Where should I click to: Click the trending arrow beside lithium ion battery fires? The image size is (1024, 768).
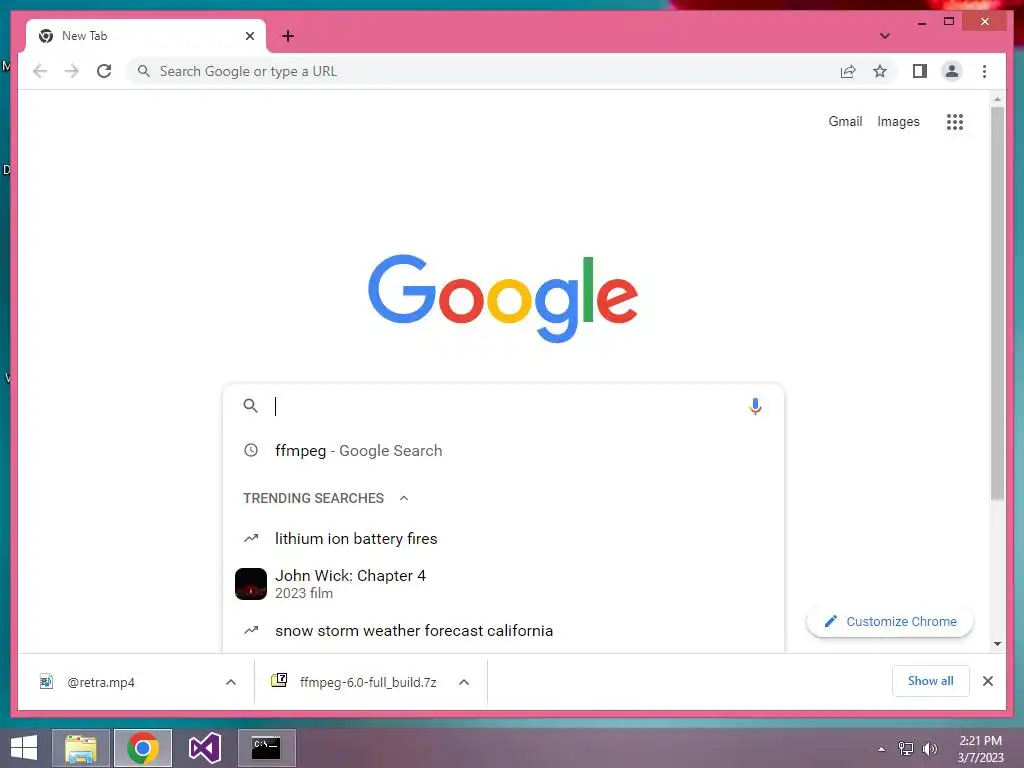click(251, 538)
